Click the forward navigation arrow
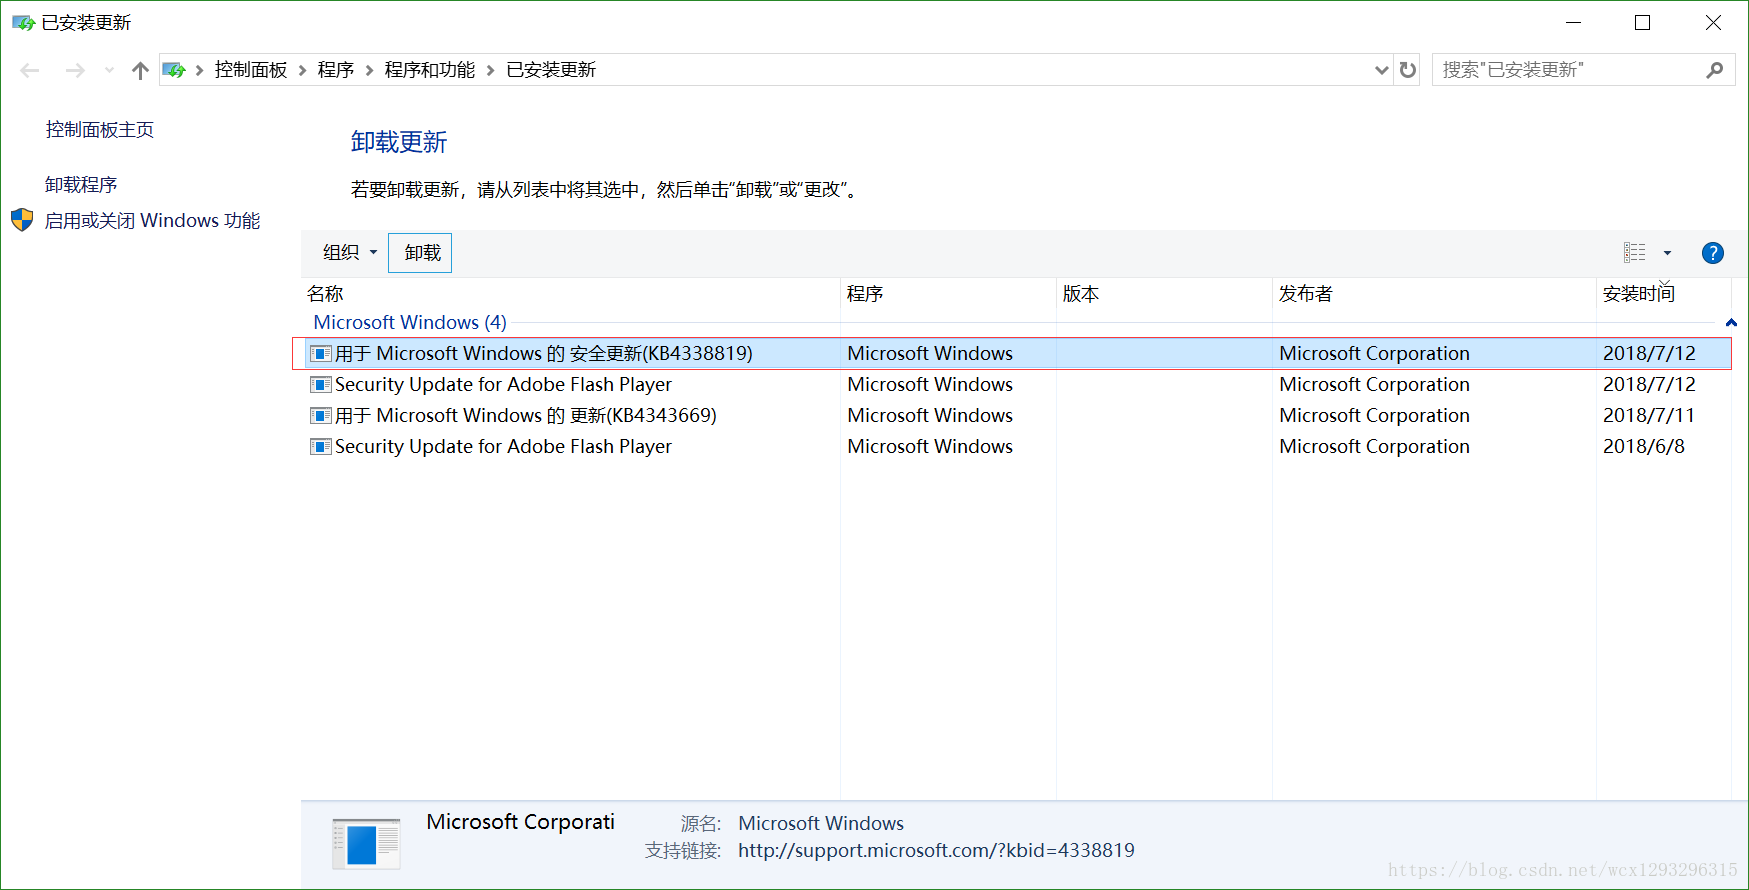 75,70
